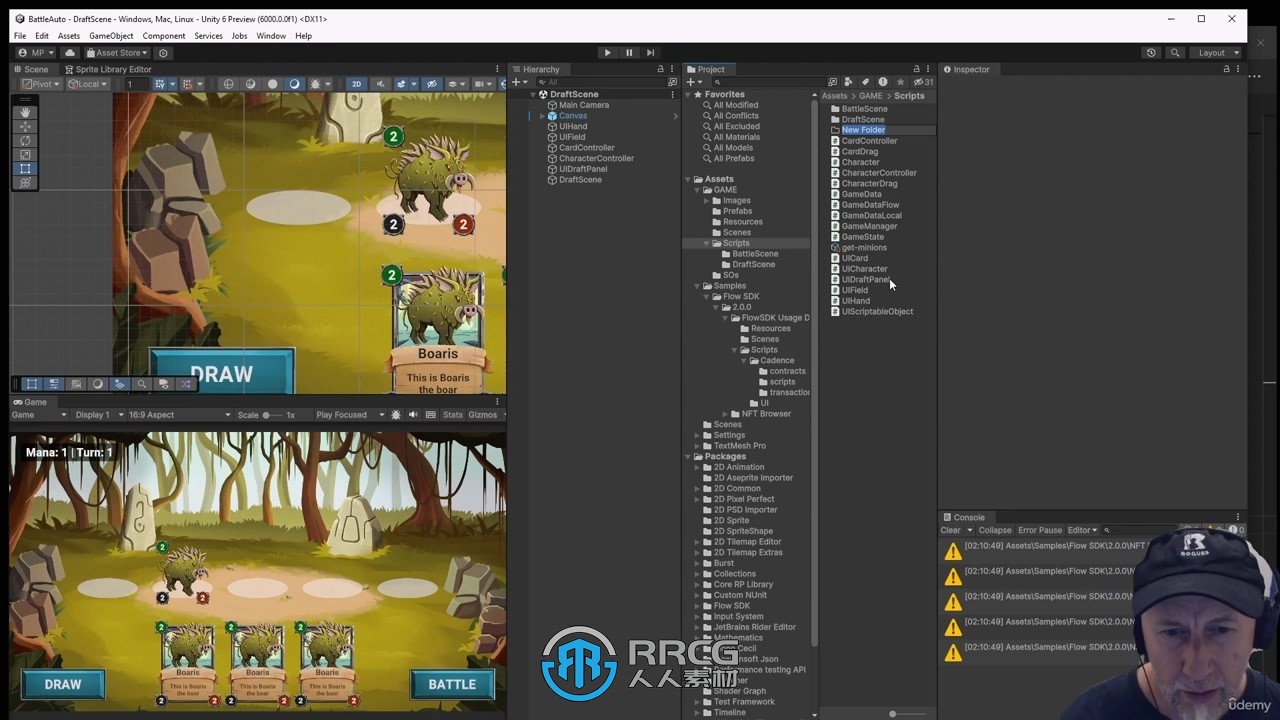The image size is (1280, 720).
Task: Open the GameObject menu
Action: (x=111, y=36)
